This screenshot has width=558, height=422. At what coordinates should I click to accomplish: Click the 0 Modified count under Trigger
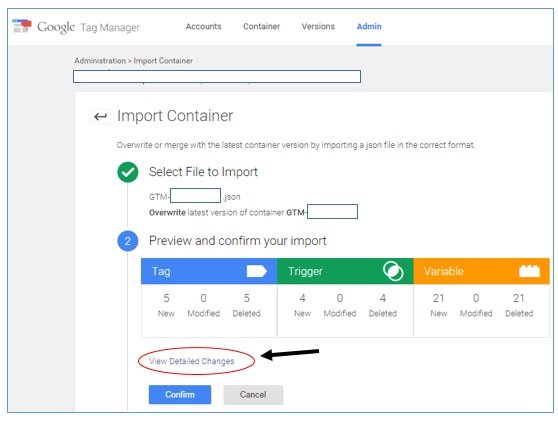[x=340, y=305]
